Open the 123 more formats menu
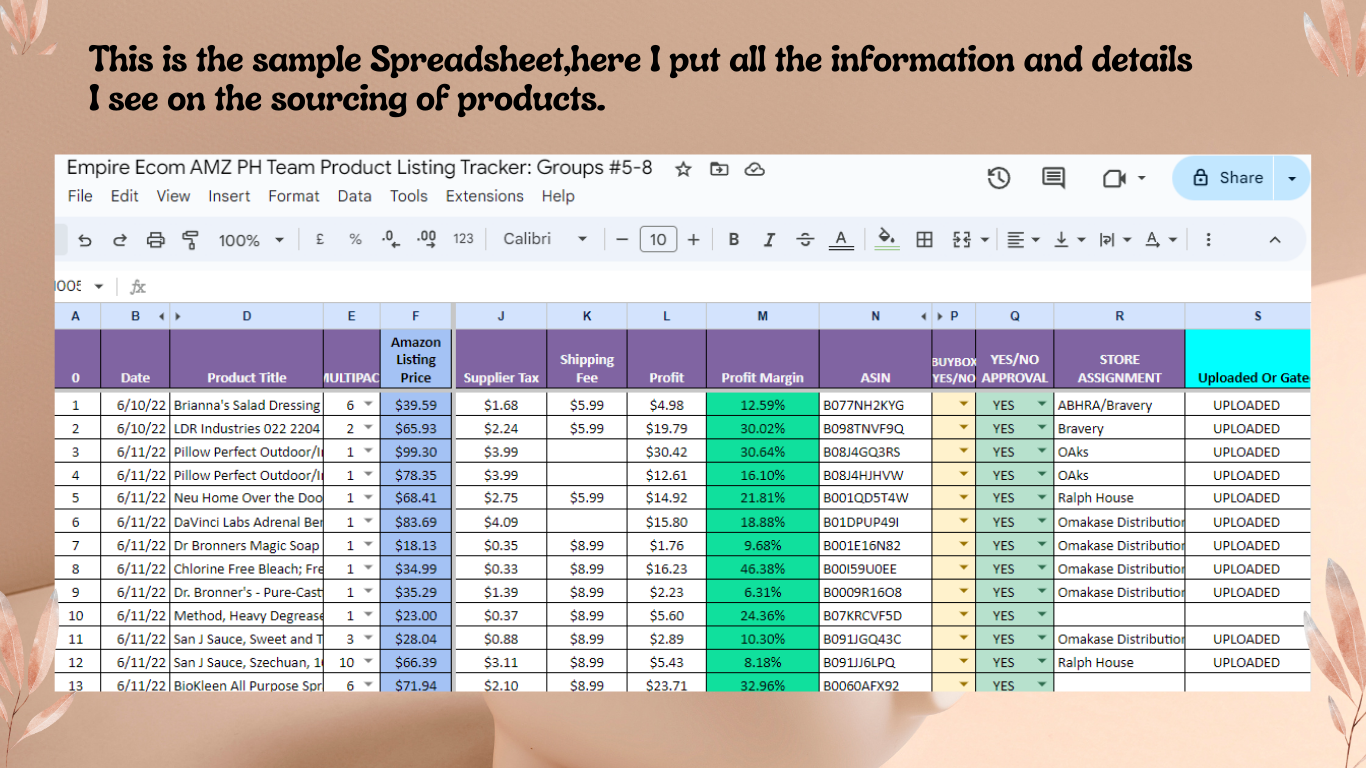Screen dimensions: 1366x768 pyautogui.click(x=463, y=240)
